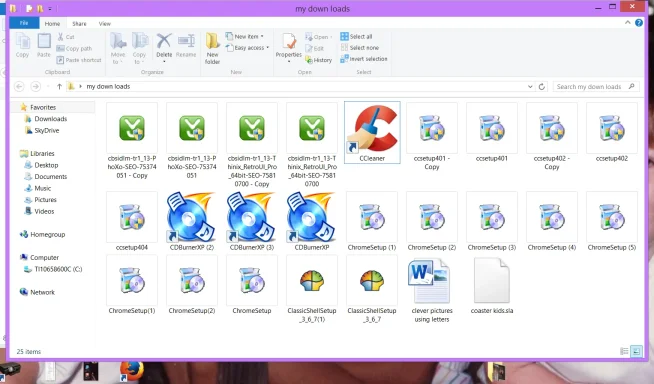Select cbsidlm Thinix_RetroUI_Pro 75810700 - Copy file
This screenshot has width=654, height=384.
[252, 128]
